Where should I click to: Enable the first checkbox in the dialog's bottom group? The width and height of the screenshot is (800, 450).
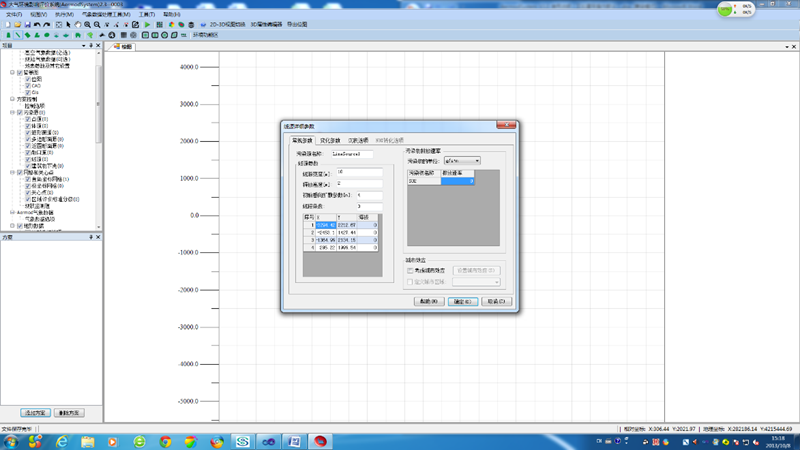point(410,270)
